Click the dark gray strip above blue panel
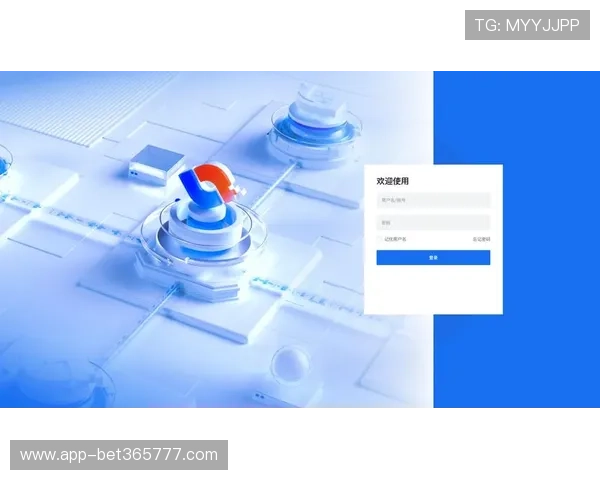Screen dimensions: 600x480 click(x=515, y=68)
